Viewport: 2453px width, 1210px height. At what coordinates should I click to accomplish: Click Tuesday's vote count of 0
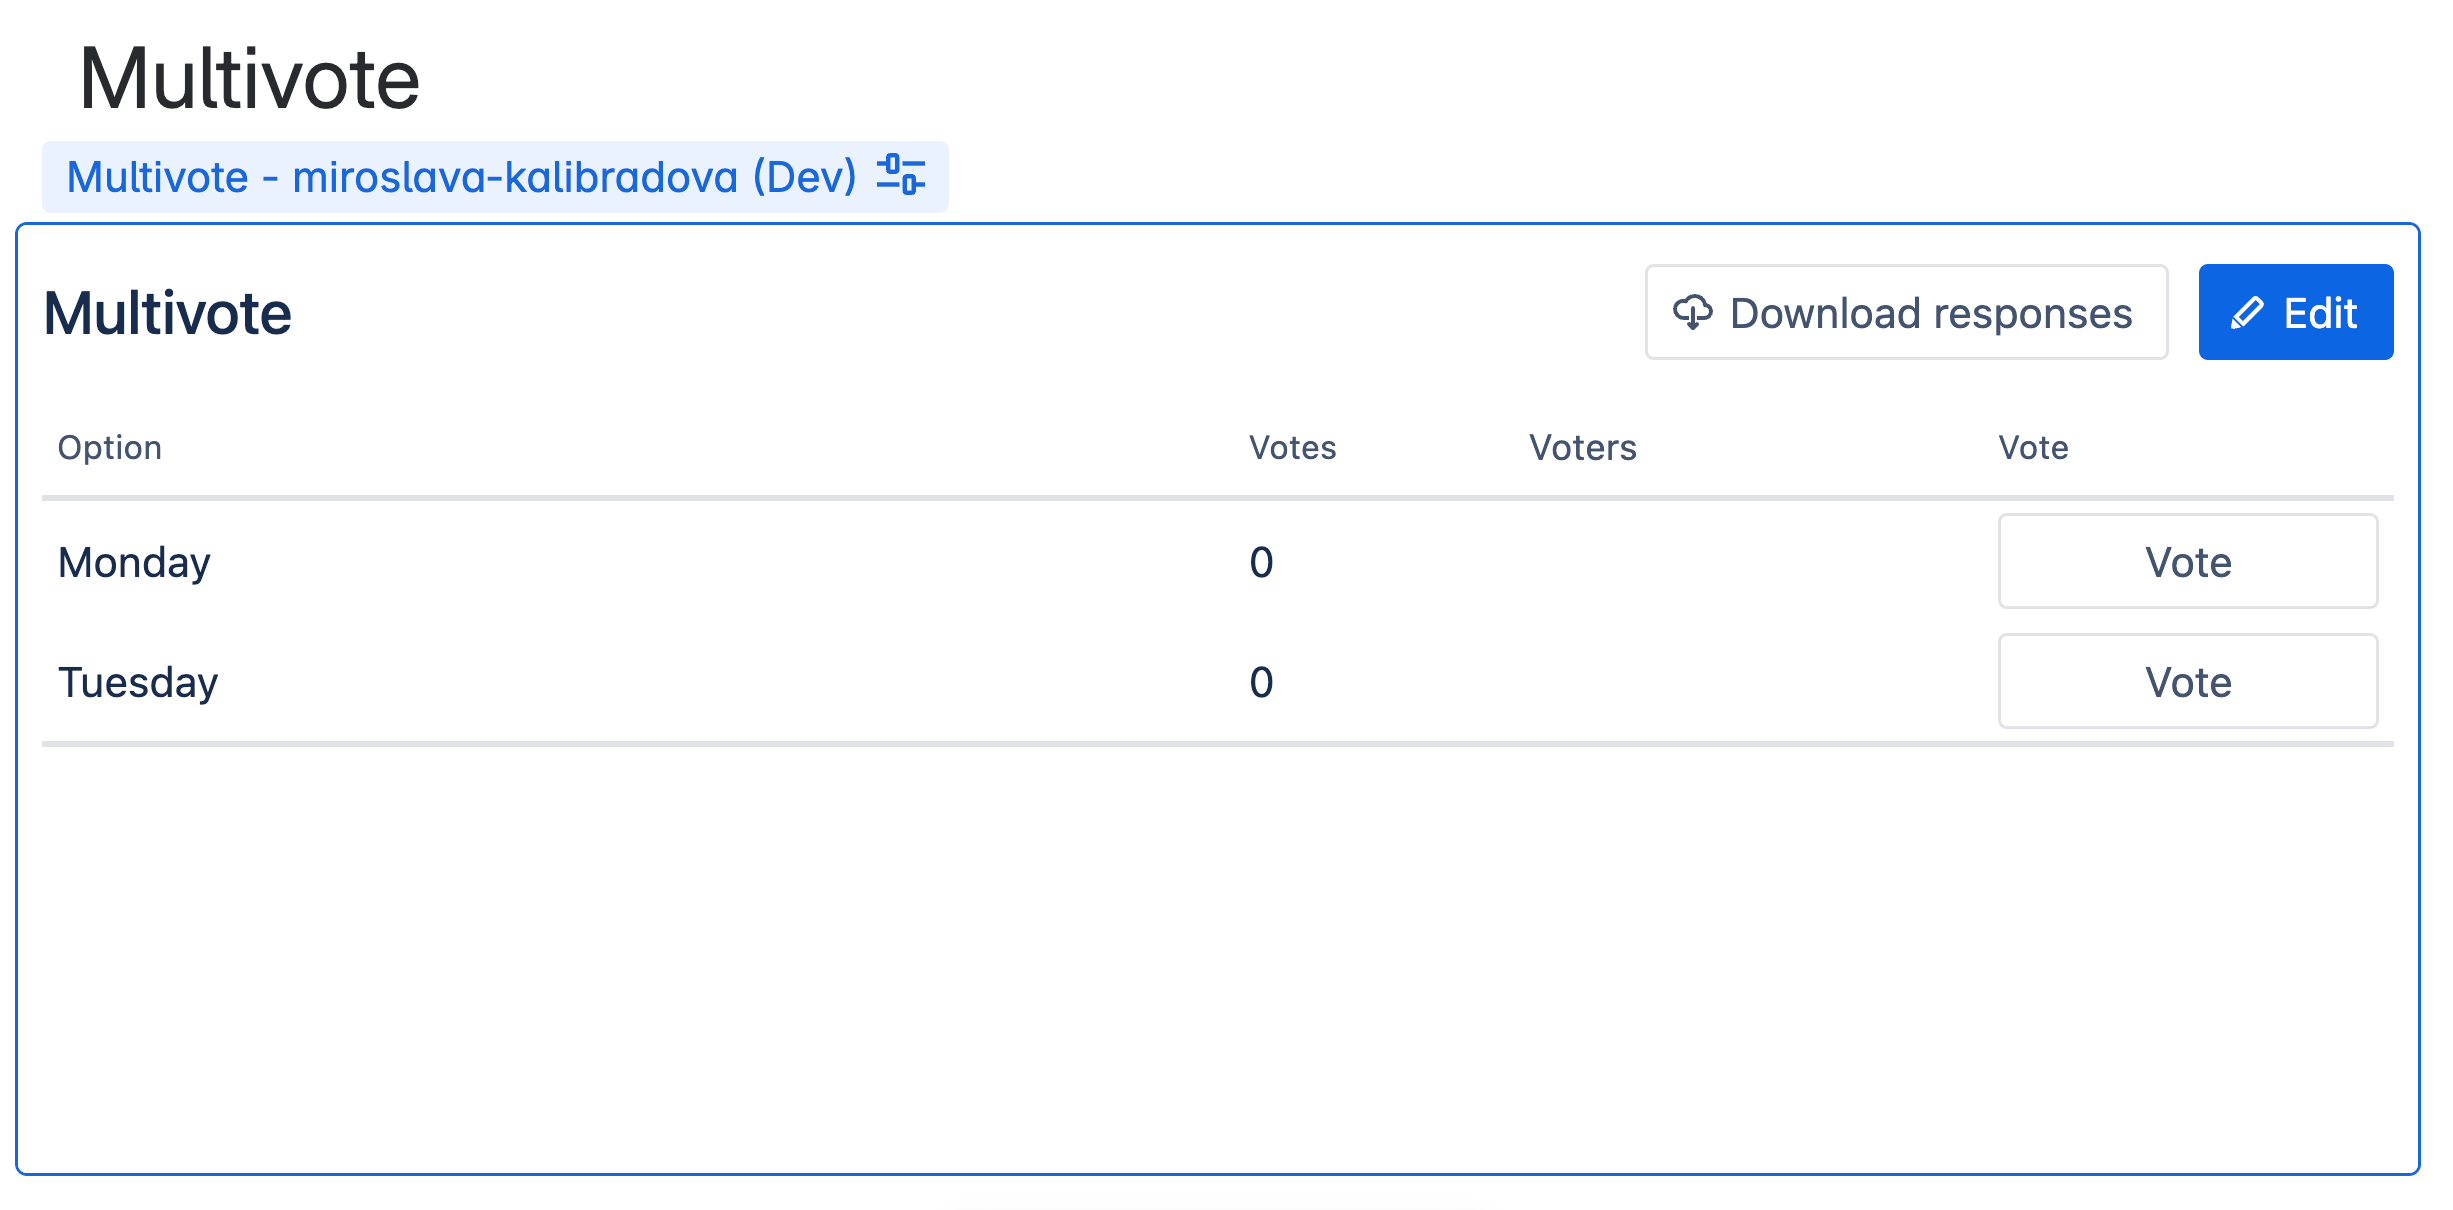pyautogui.click(x=1261, y=682)
